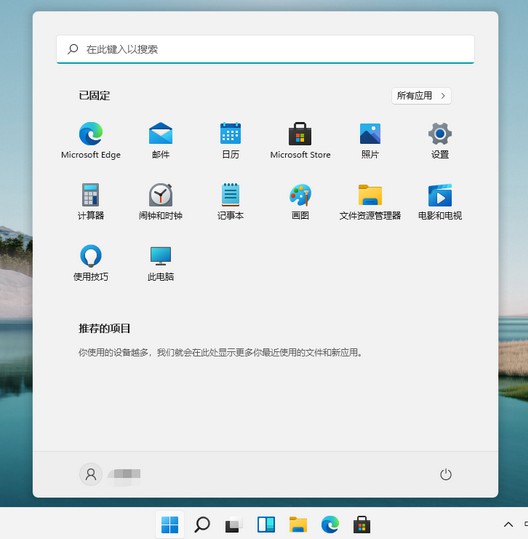Click the Windows Start button on taskbar
This screenshot has height=539, width=528.
coord(170,525)
